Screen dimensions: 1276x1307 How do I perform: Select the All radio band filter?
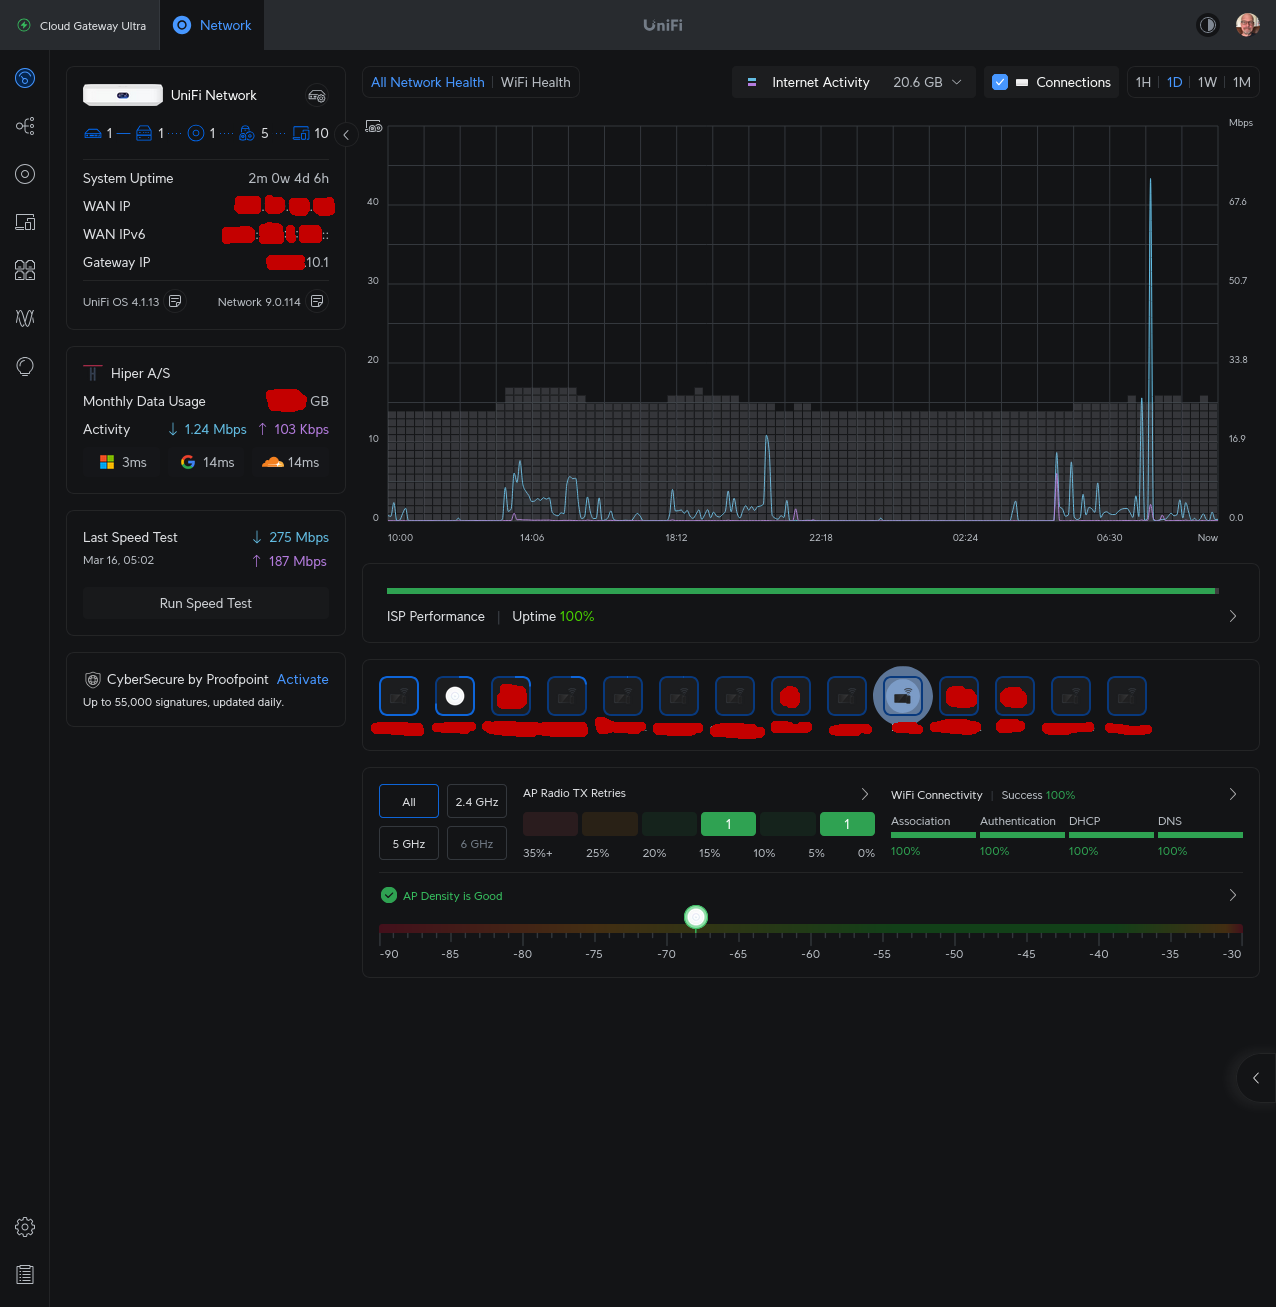coord(409,802)
